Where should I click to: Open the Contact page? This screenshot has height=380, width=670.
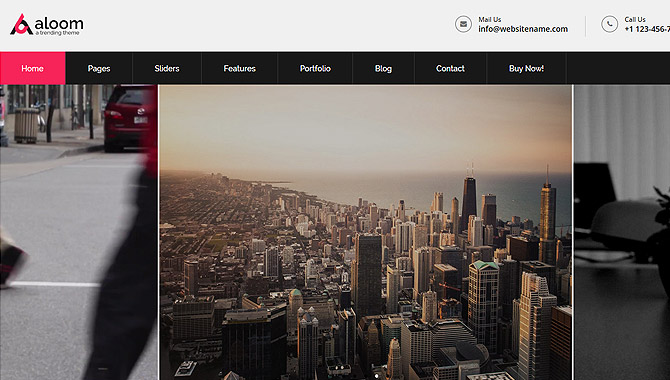[450, 68]
